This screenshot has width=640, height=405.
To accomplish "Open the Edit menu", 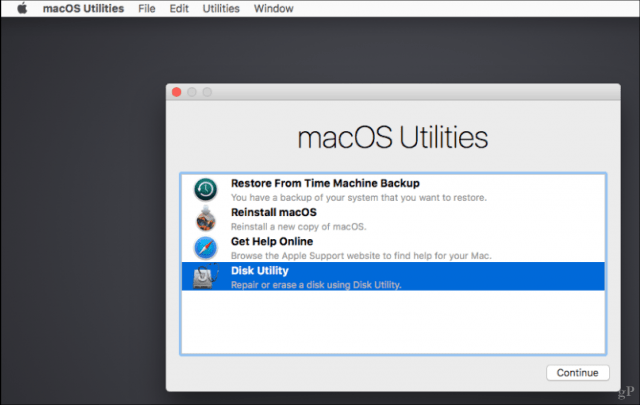I will [179, 9].
